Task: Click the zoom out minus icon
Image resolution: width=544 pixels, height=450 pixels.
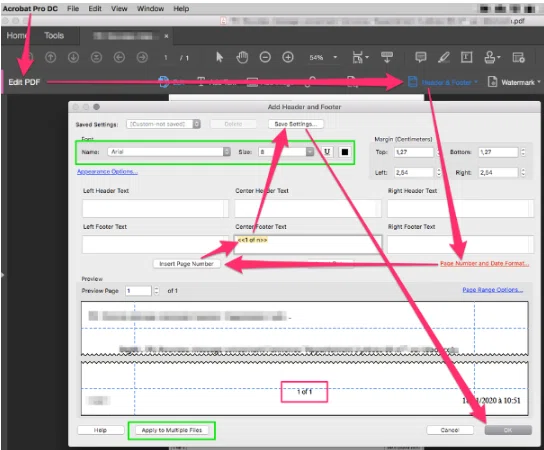Action: click(x=265, y=57)
